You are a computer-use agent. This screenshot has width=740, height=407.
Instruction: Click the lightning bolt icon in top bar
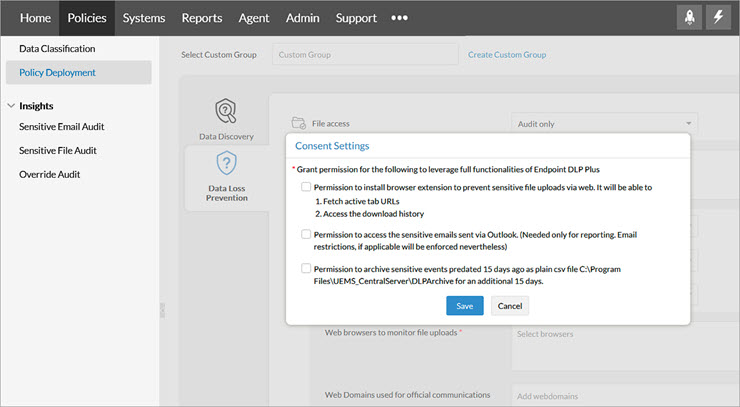click(718, 18)
